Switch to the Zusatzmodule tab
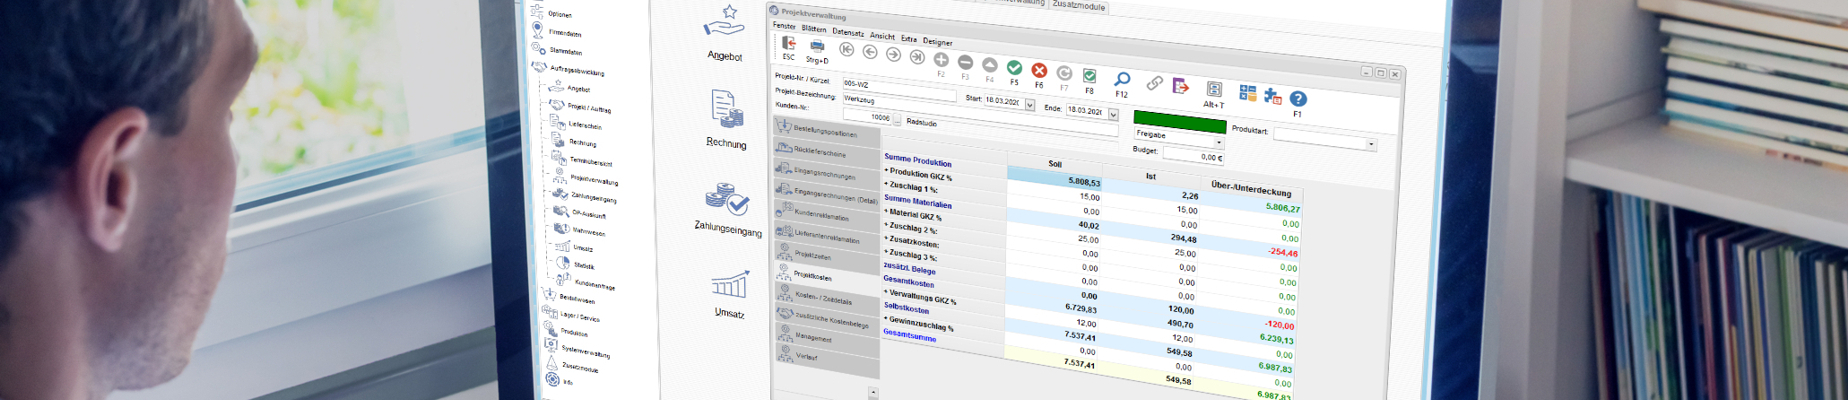The width and height of the screenshot is (1848, 400). pyautogui.click(x=1078, y=5)
